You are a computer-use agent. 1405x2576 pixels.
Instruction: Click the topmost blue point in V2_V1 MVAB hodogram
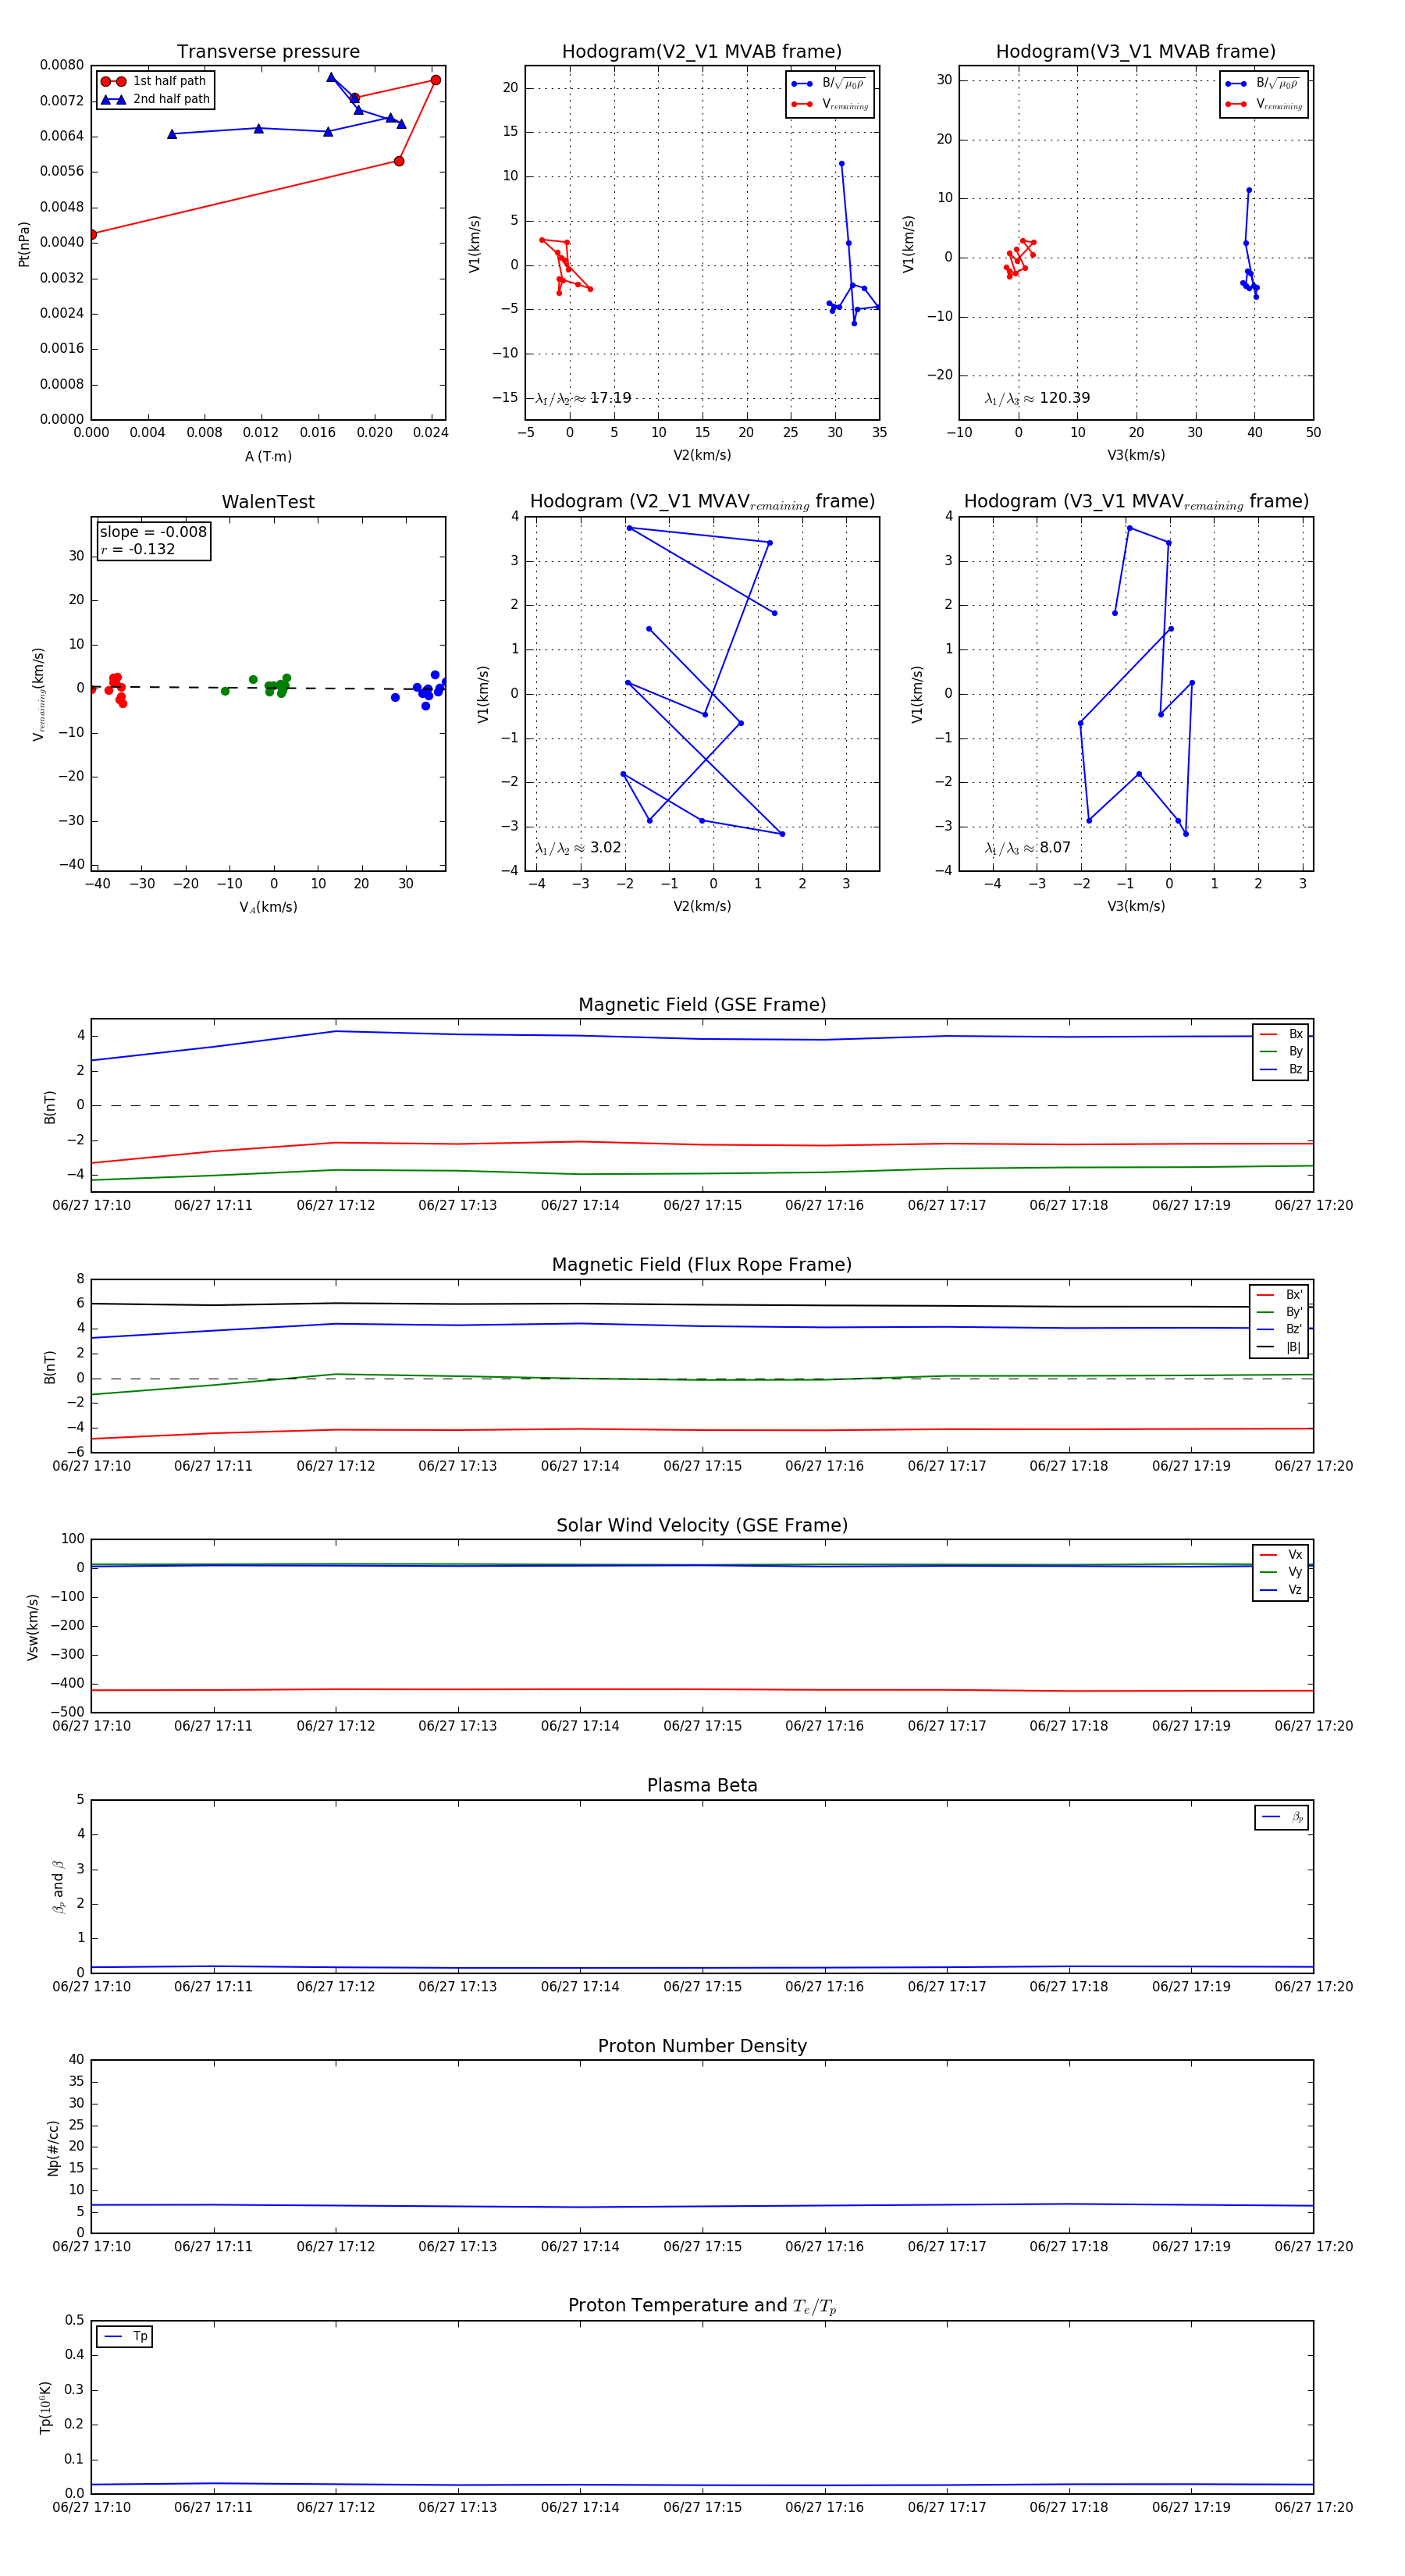tap(841, 163)
